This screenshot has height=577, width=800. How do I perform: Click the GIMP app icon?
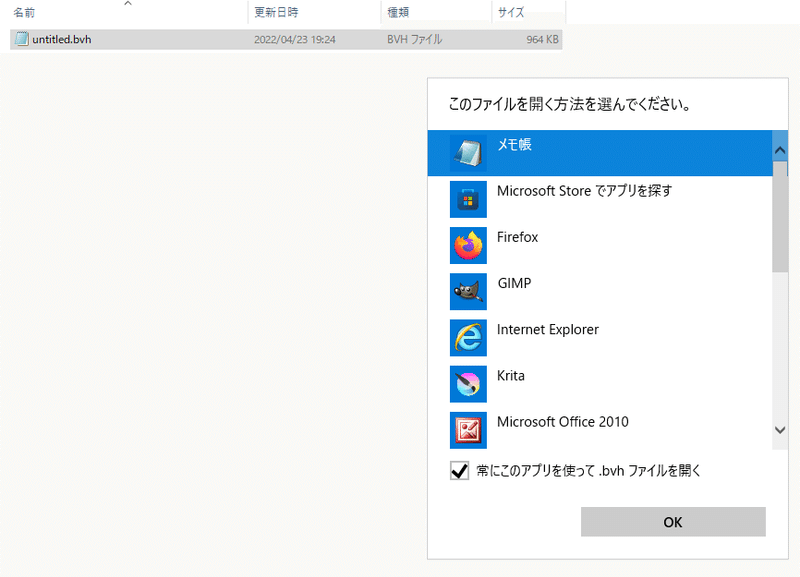[x=468, y=292]
